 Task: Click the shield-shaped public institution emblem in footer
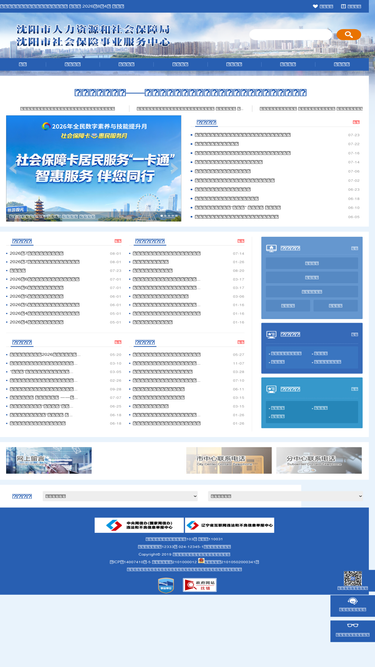pos(166,585)
